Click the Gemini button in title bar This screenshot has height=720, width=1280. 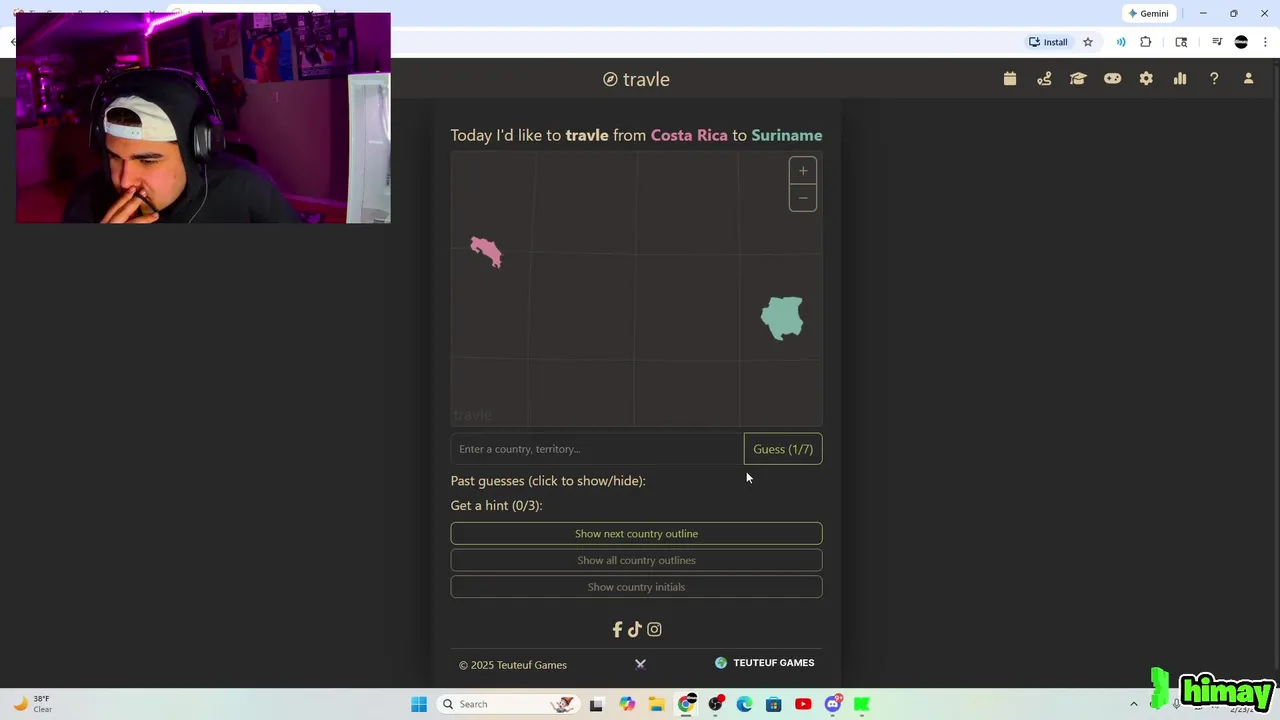(1148, 13)
